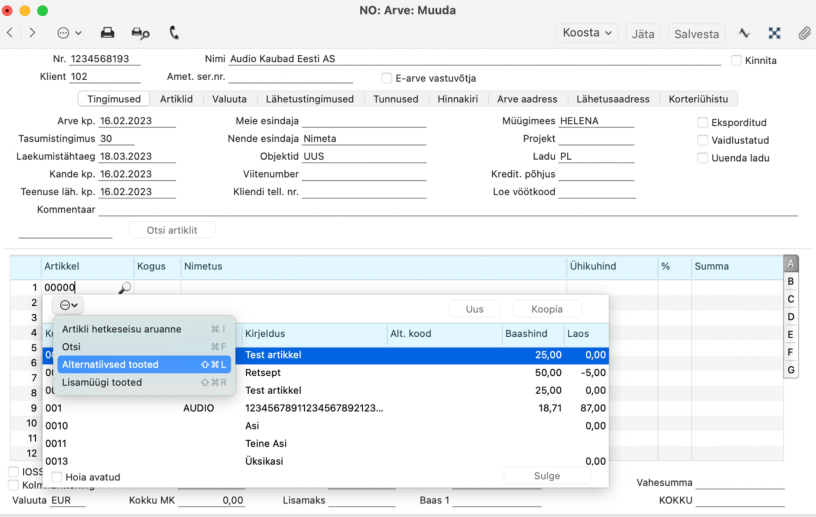Switch to row view A
Viewport: 816px width, 517px height.
[x=790, y=264]
